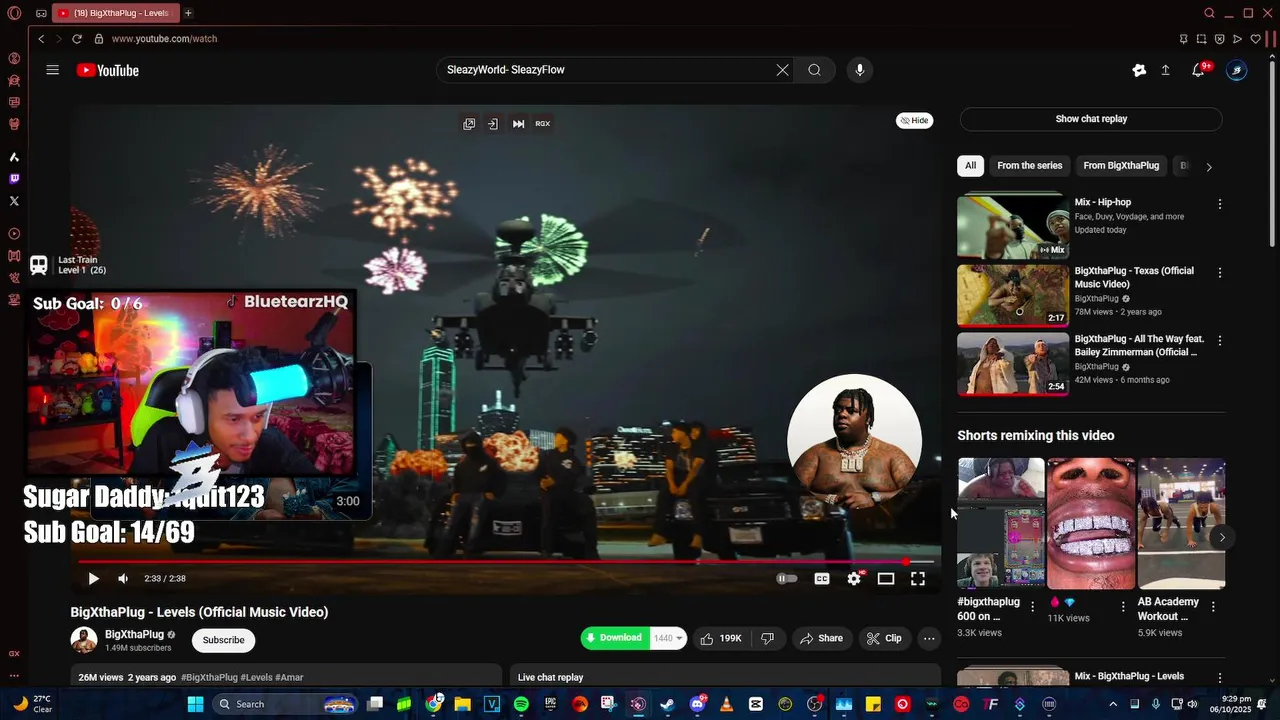Open the All The Way video thumbnail
This screenshot has height=720, width=1280.
coord(1013,363)
